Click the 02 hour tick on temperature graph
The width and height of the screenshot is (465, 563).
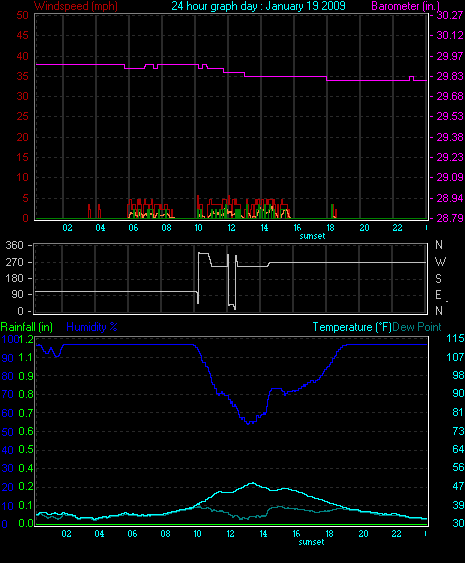(x=66, y=534)
